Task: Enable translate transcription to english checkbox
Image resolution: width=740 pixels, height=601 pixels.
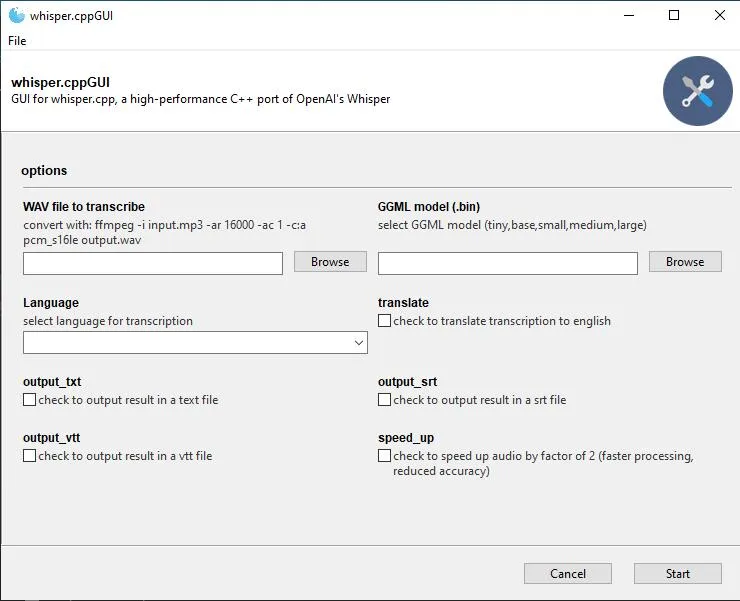Action: (x=384, y=321)
